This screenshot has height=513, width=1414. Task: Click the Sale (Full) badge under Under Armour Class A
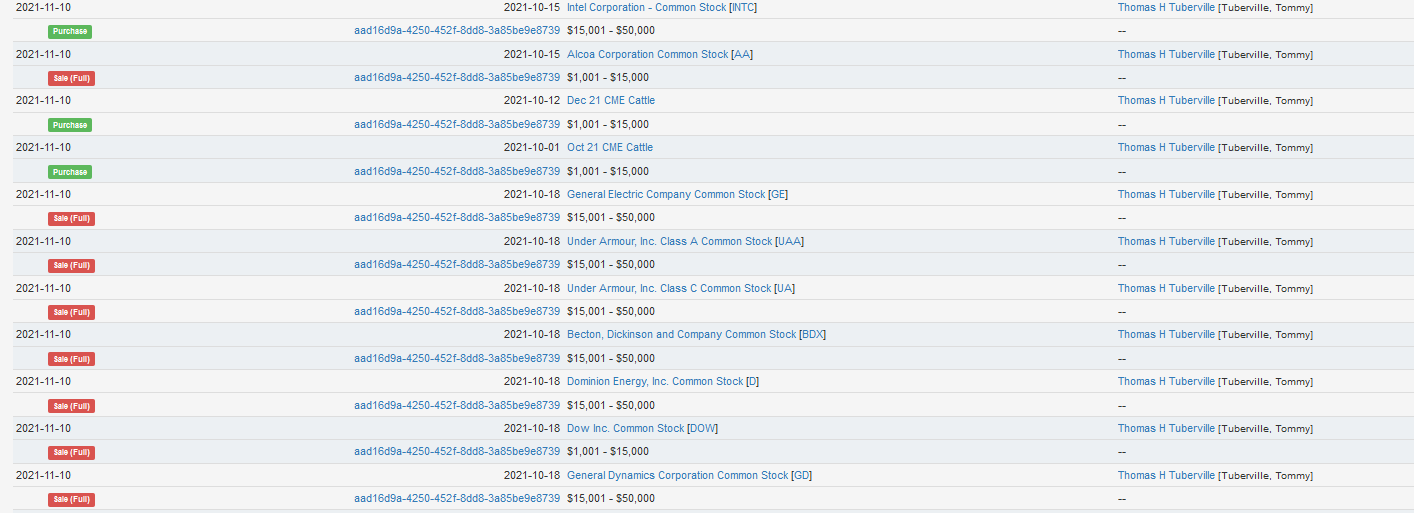click(71, 265)
